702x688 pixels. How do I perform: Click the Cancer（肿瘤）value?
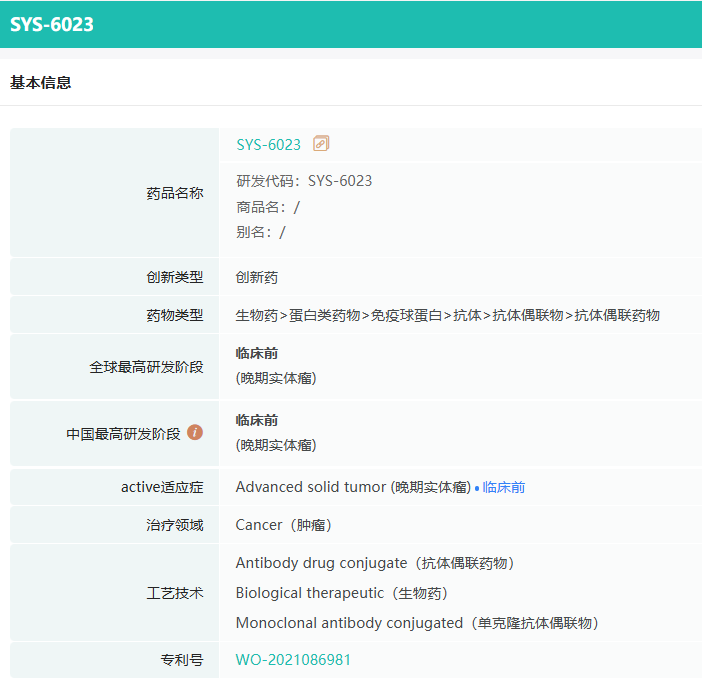pos(284,525)
